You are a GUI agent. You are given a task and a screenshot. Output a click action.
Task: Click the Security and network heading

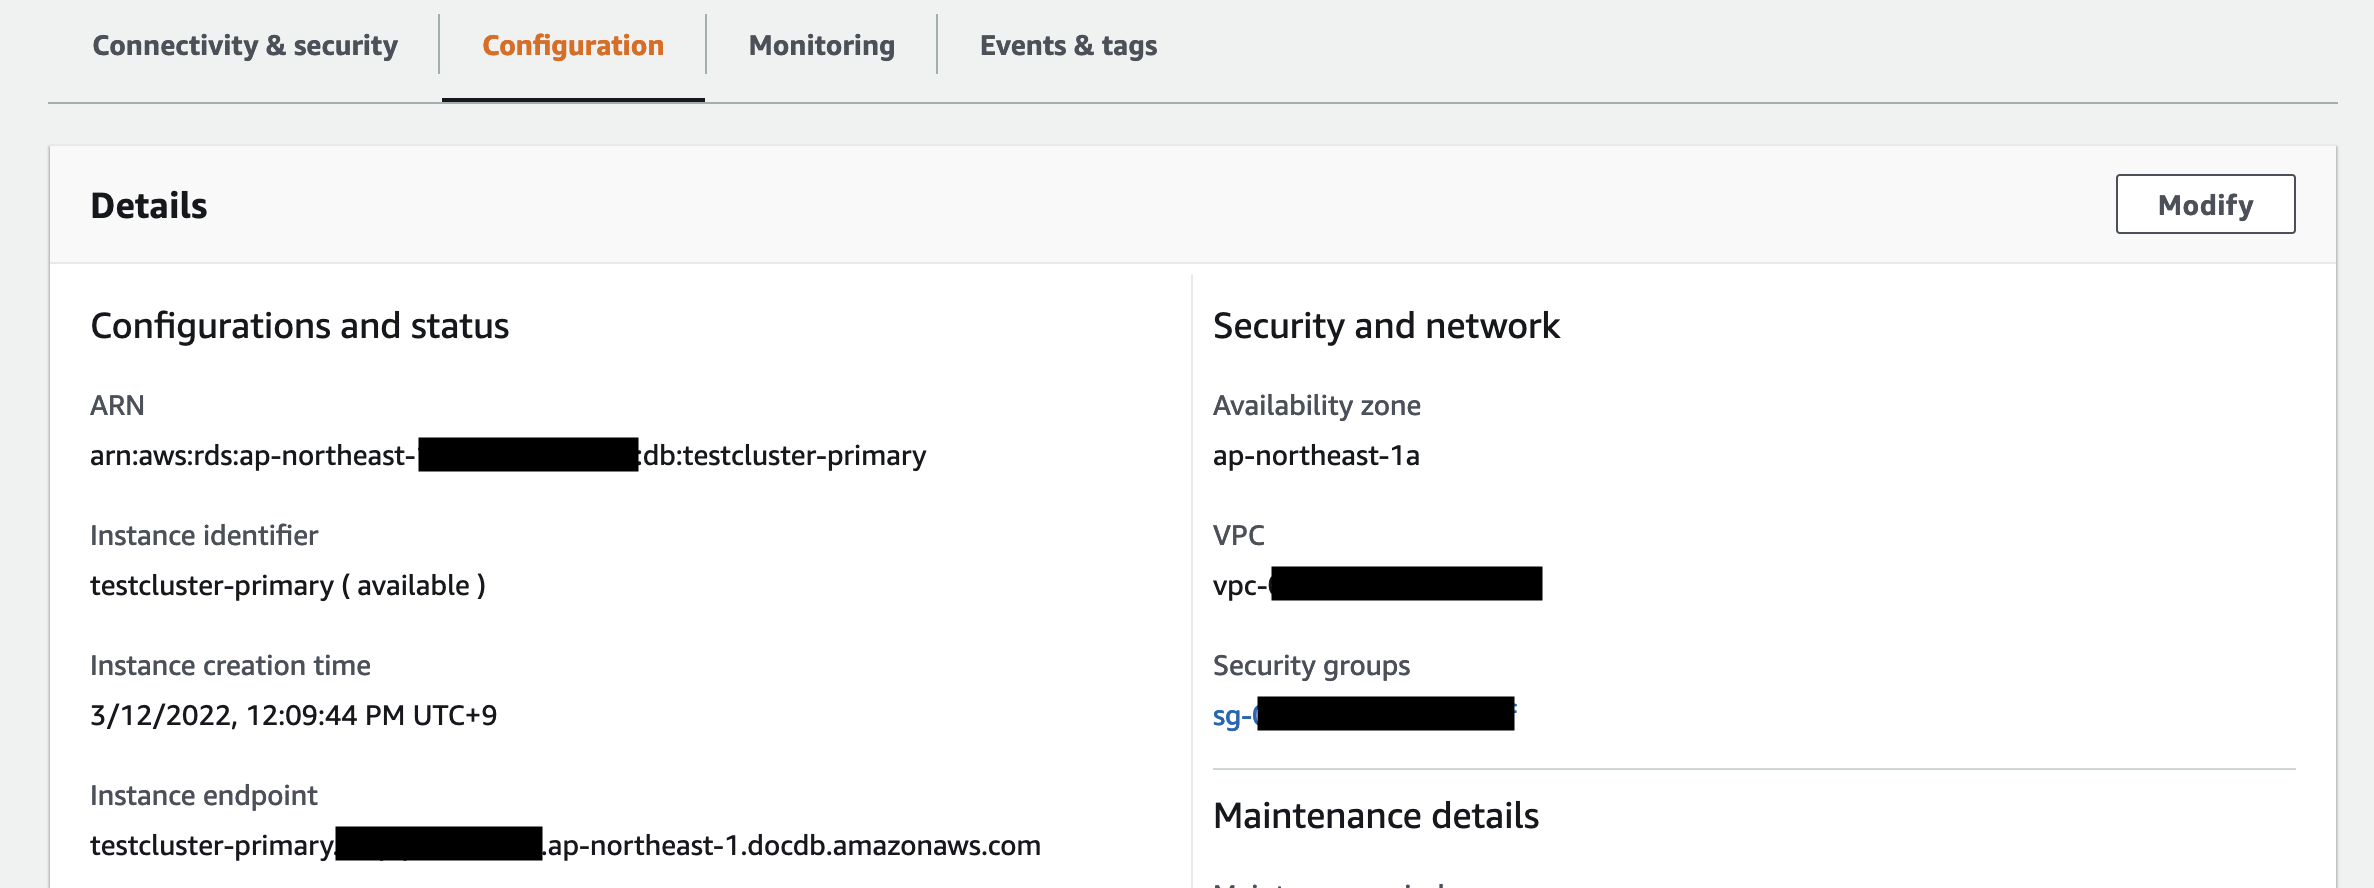(x=1385, y=326)
